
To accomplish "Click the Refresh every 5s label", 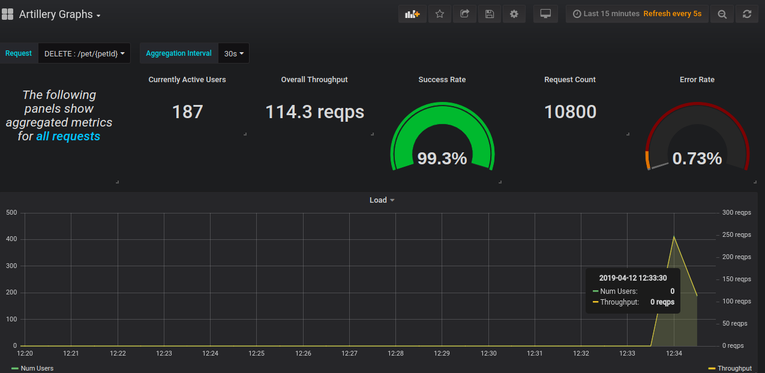I will tap(672, 14).
